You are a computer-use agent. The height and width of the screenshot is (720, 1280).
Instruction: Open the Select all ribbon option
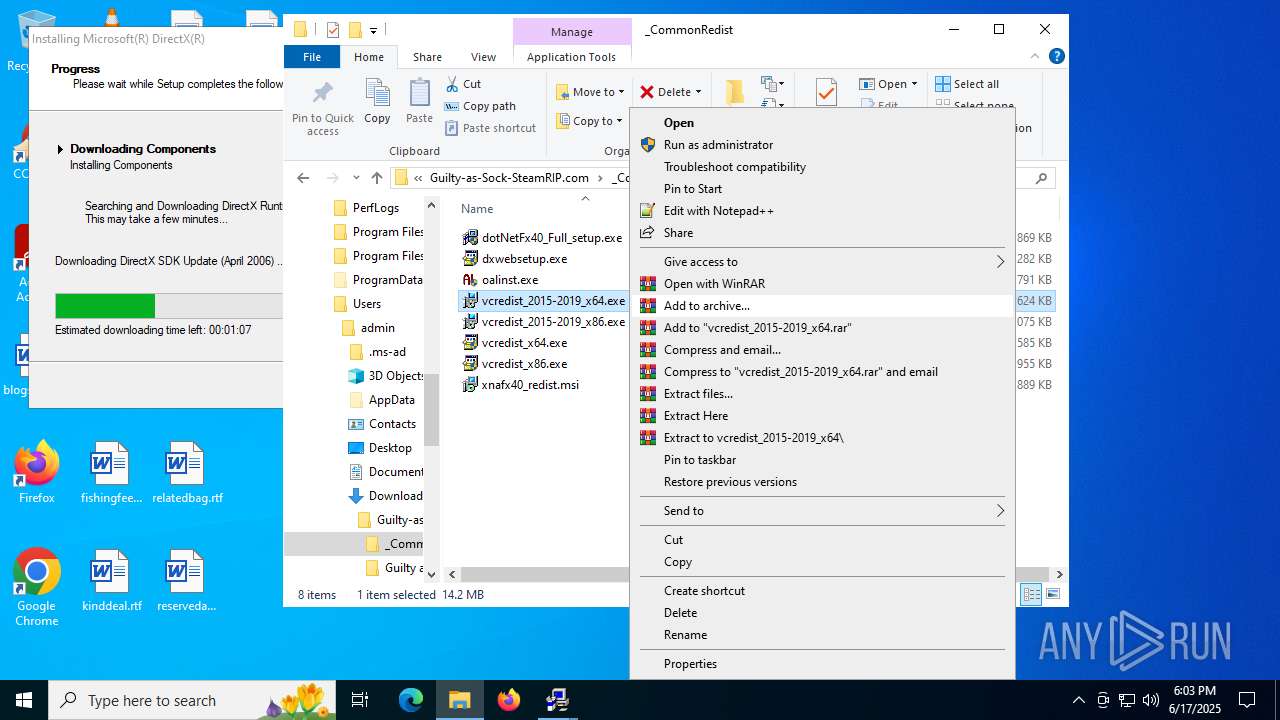click(x=967, y=84)
